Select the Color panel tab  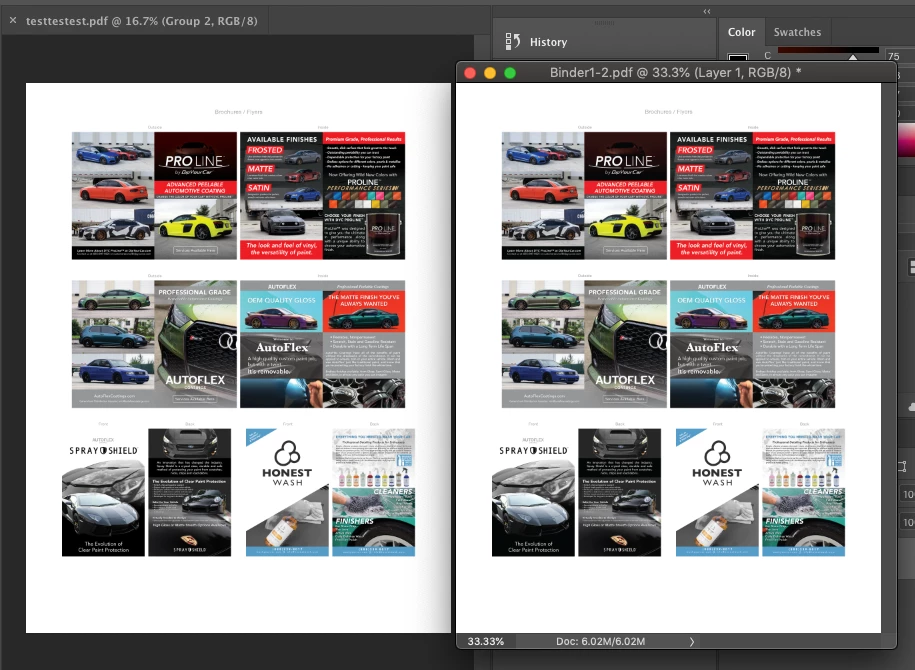(x=741, y=32)
